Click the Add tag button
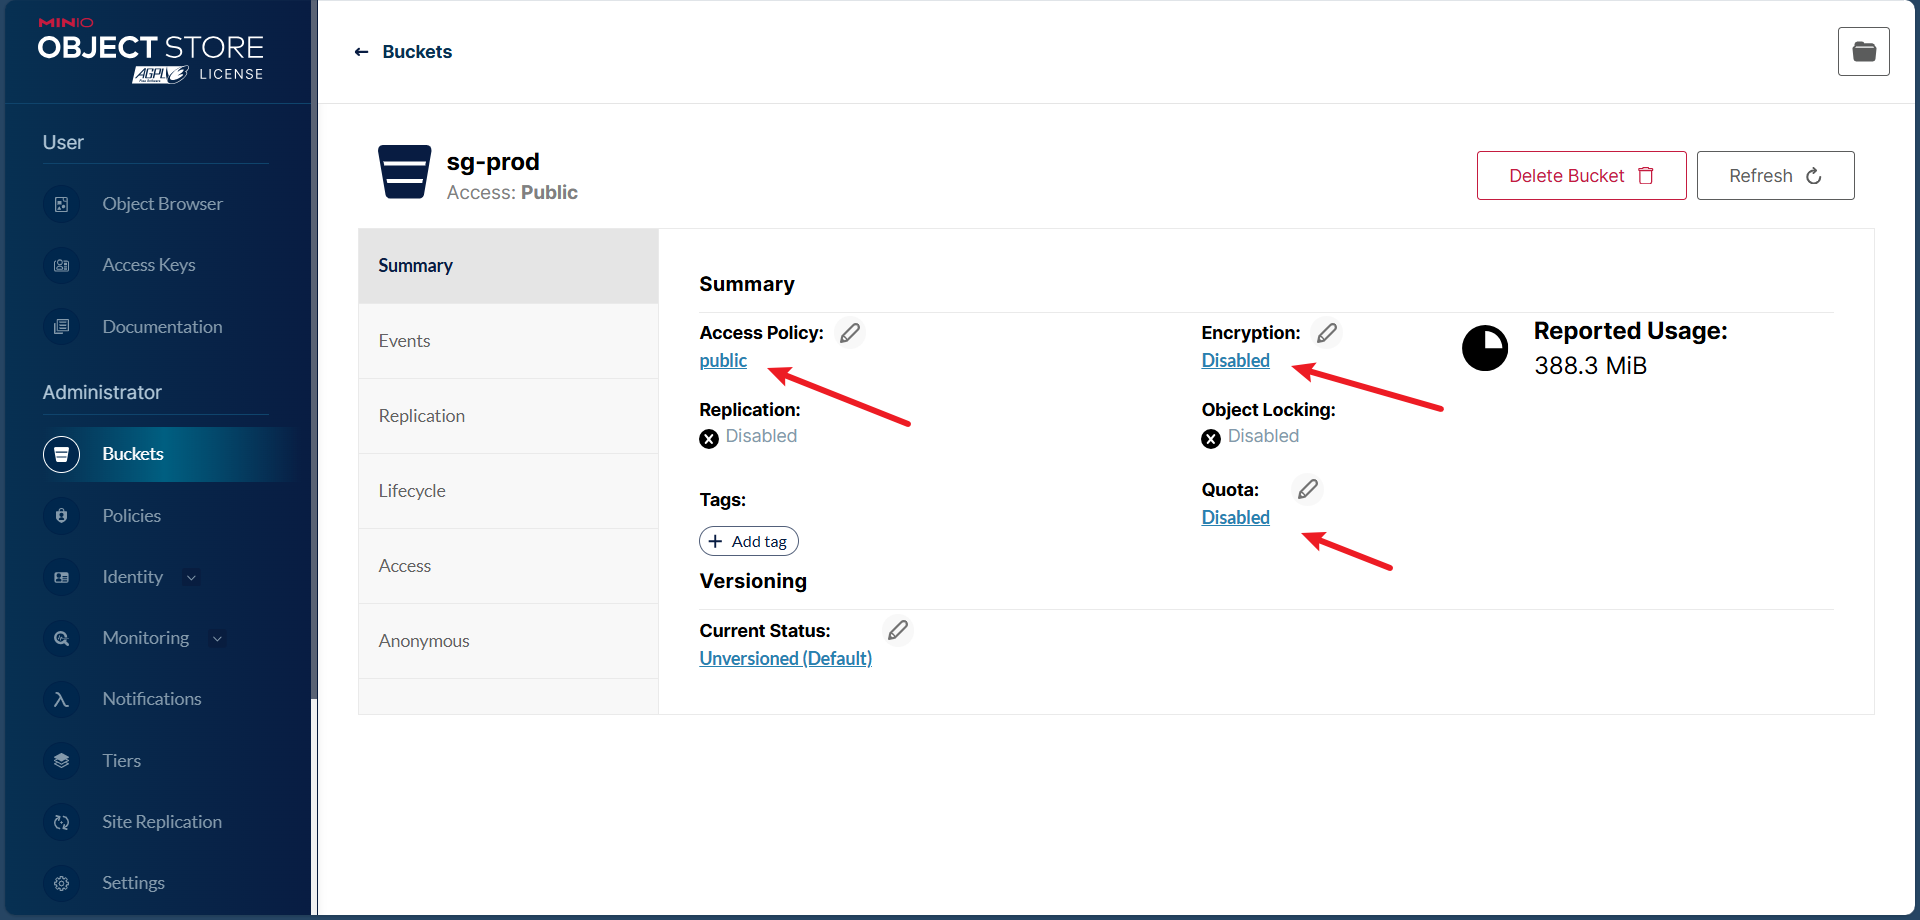The width and height of the screenshot is (1920, 920). (749, 541)
